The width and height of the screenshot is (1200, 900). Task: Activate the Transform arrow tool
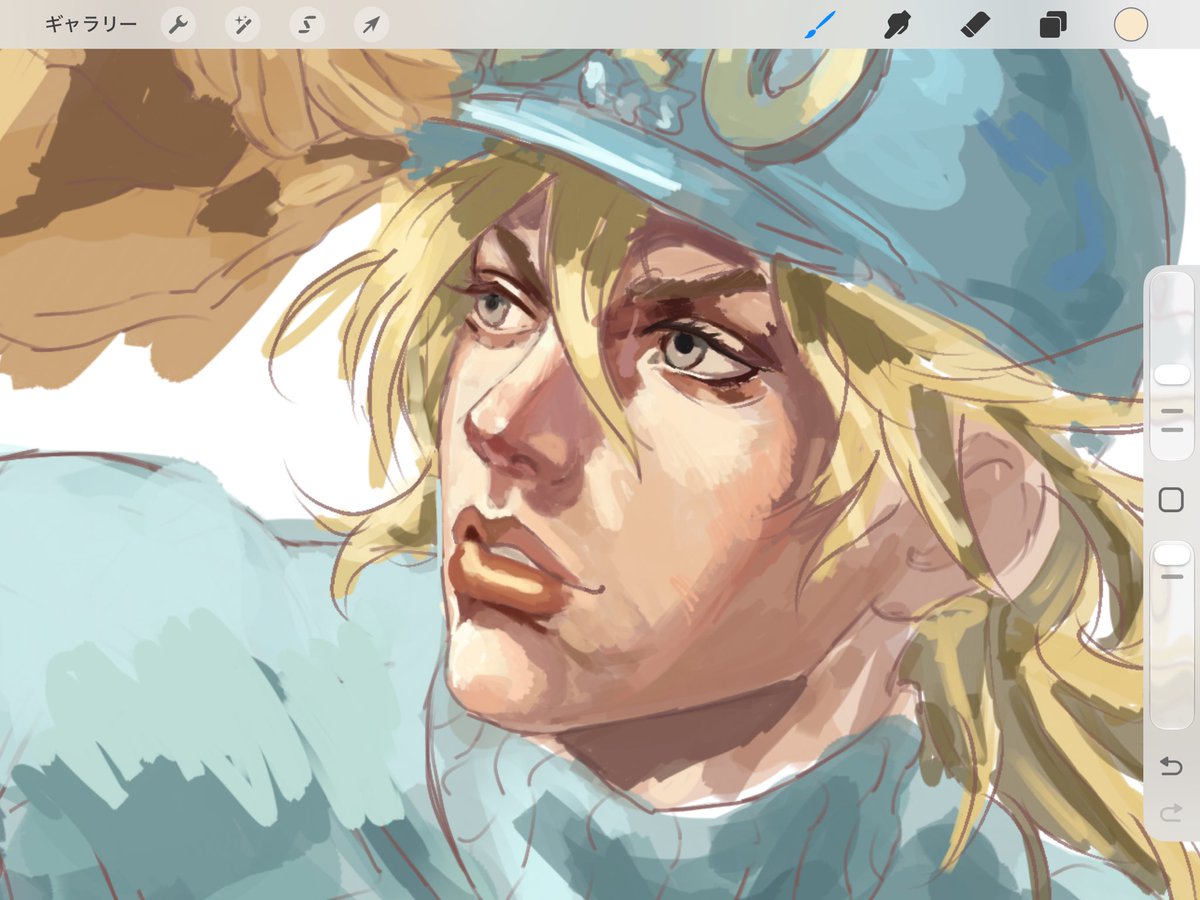tap(372, 25)
